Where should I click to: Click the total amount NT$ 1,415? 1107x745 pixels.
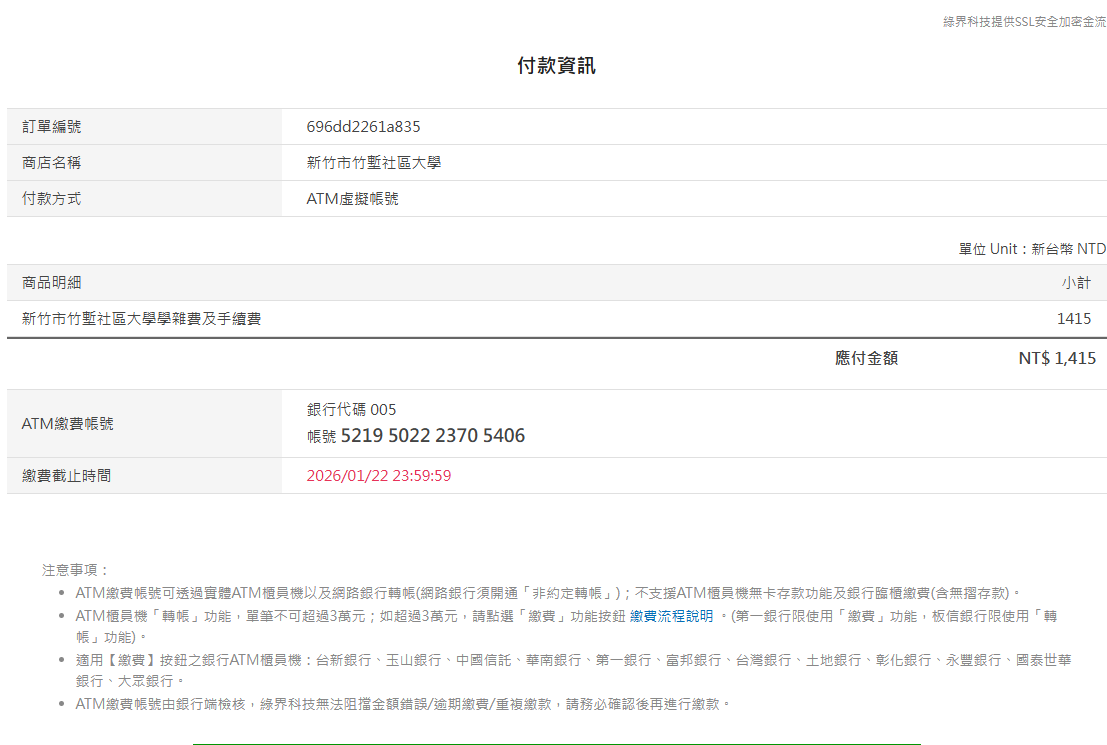point(1057,358)
